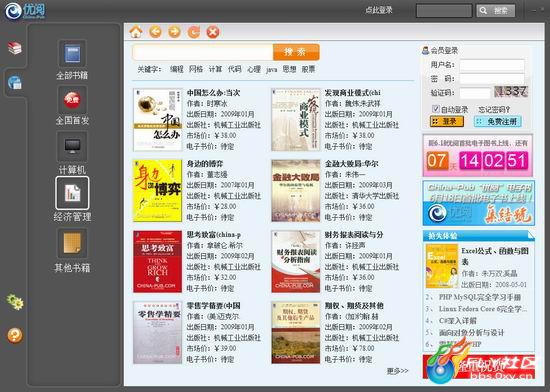Image resolution: width=550 pixels, height=392 pixels.
Task: Open the 金融大败局 book cover
Action: coord(296,191)
